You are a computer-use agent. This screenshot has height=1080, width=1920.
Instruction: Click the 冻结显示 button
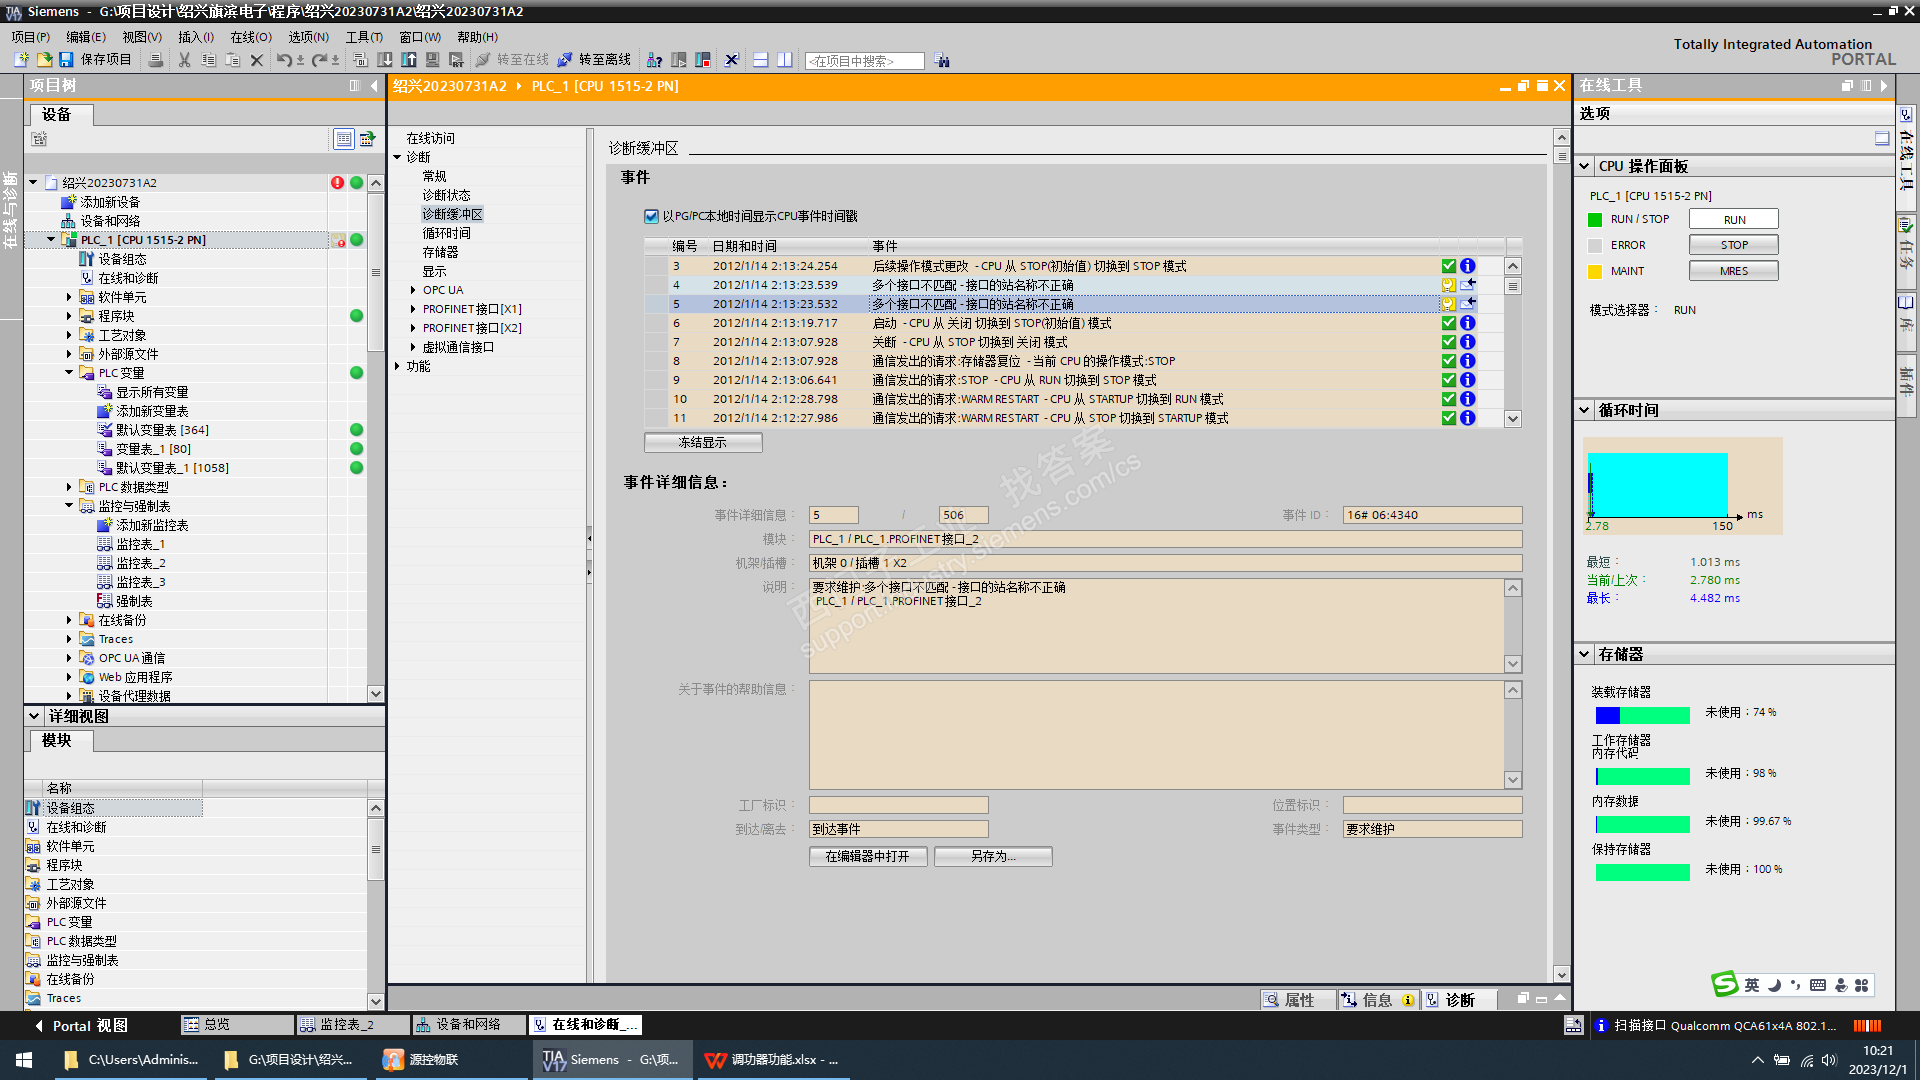tap(702, 442)
